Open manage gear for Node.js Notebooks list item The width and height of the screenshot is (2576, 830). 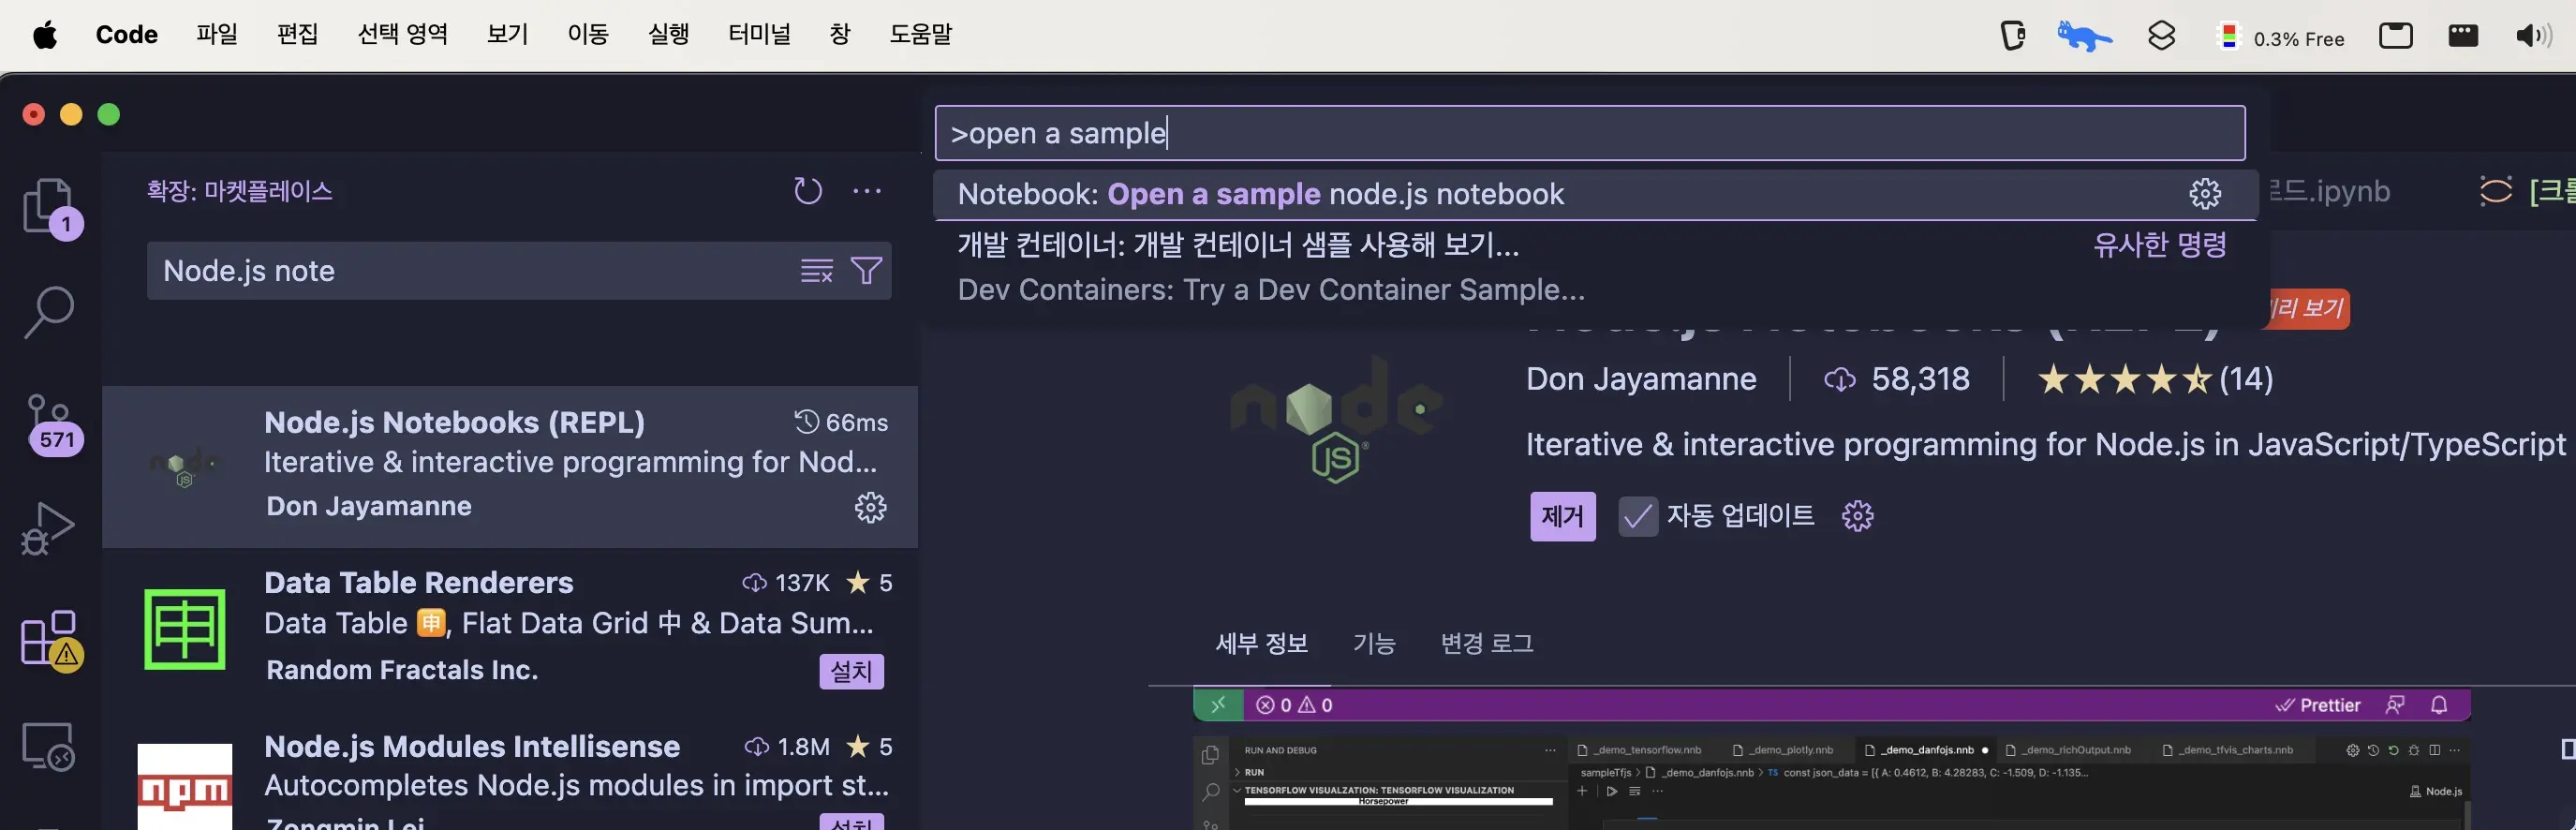[870, 507]
